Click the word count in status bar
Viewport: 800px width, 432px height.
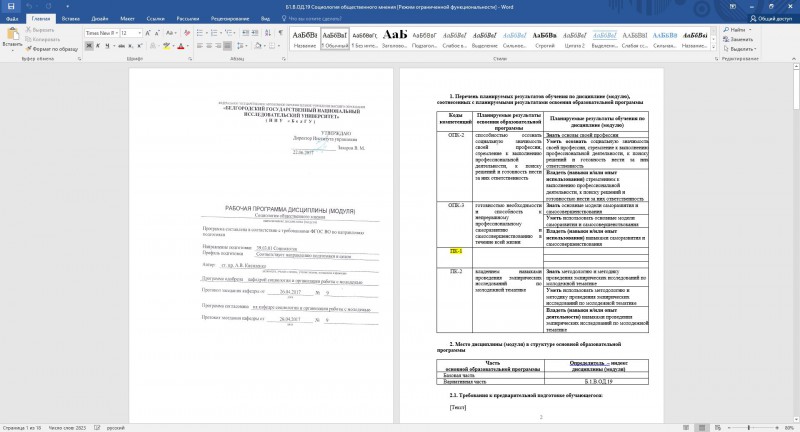pyautogui.click(x=67, y=428)
